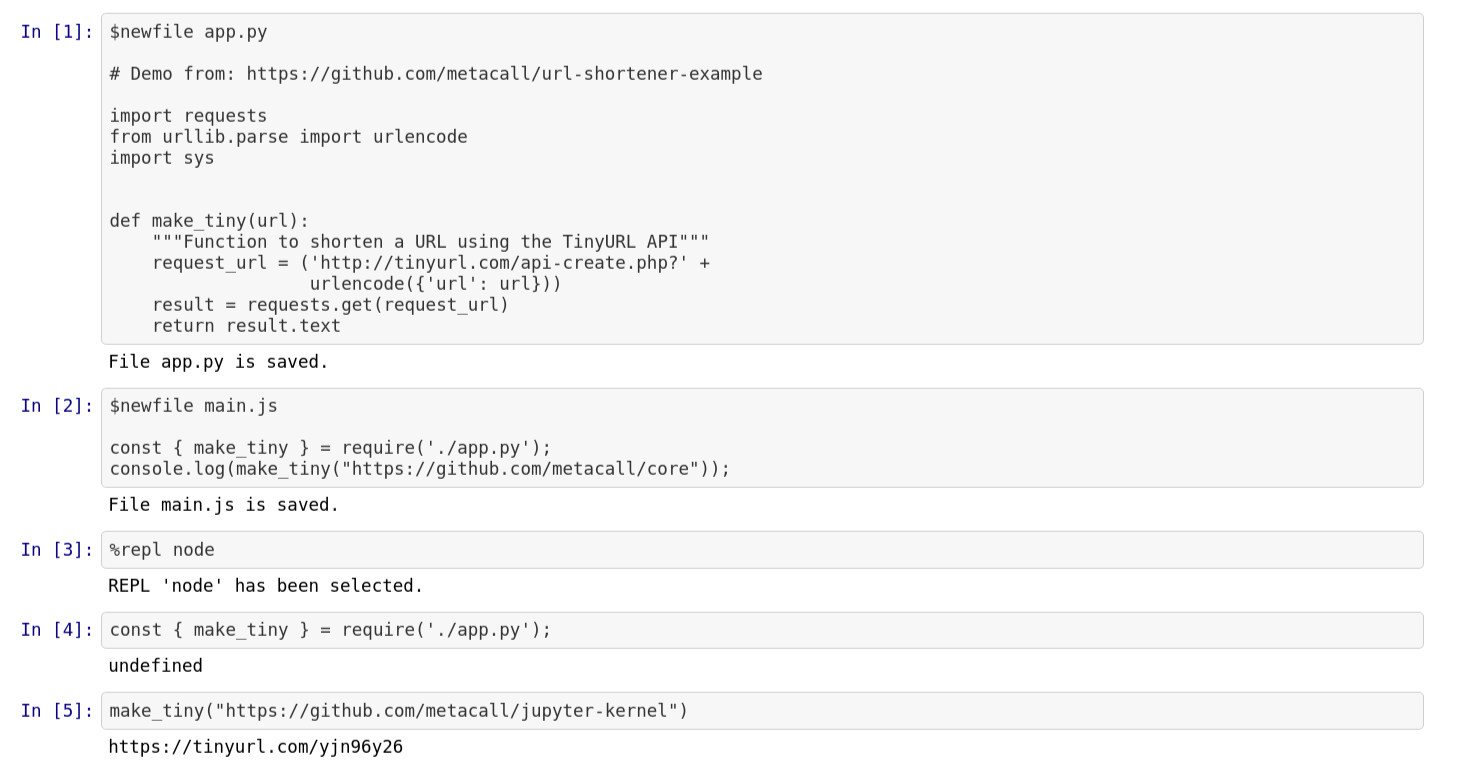Click the In [4] require app.py cell
Image resolution: width=1457 pixels, height=773 pixels.
pos(762,630)
